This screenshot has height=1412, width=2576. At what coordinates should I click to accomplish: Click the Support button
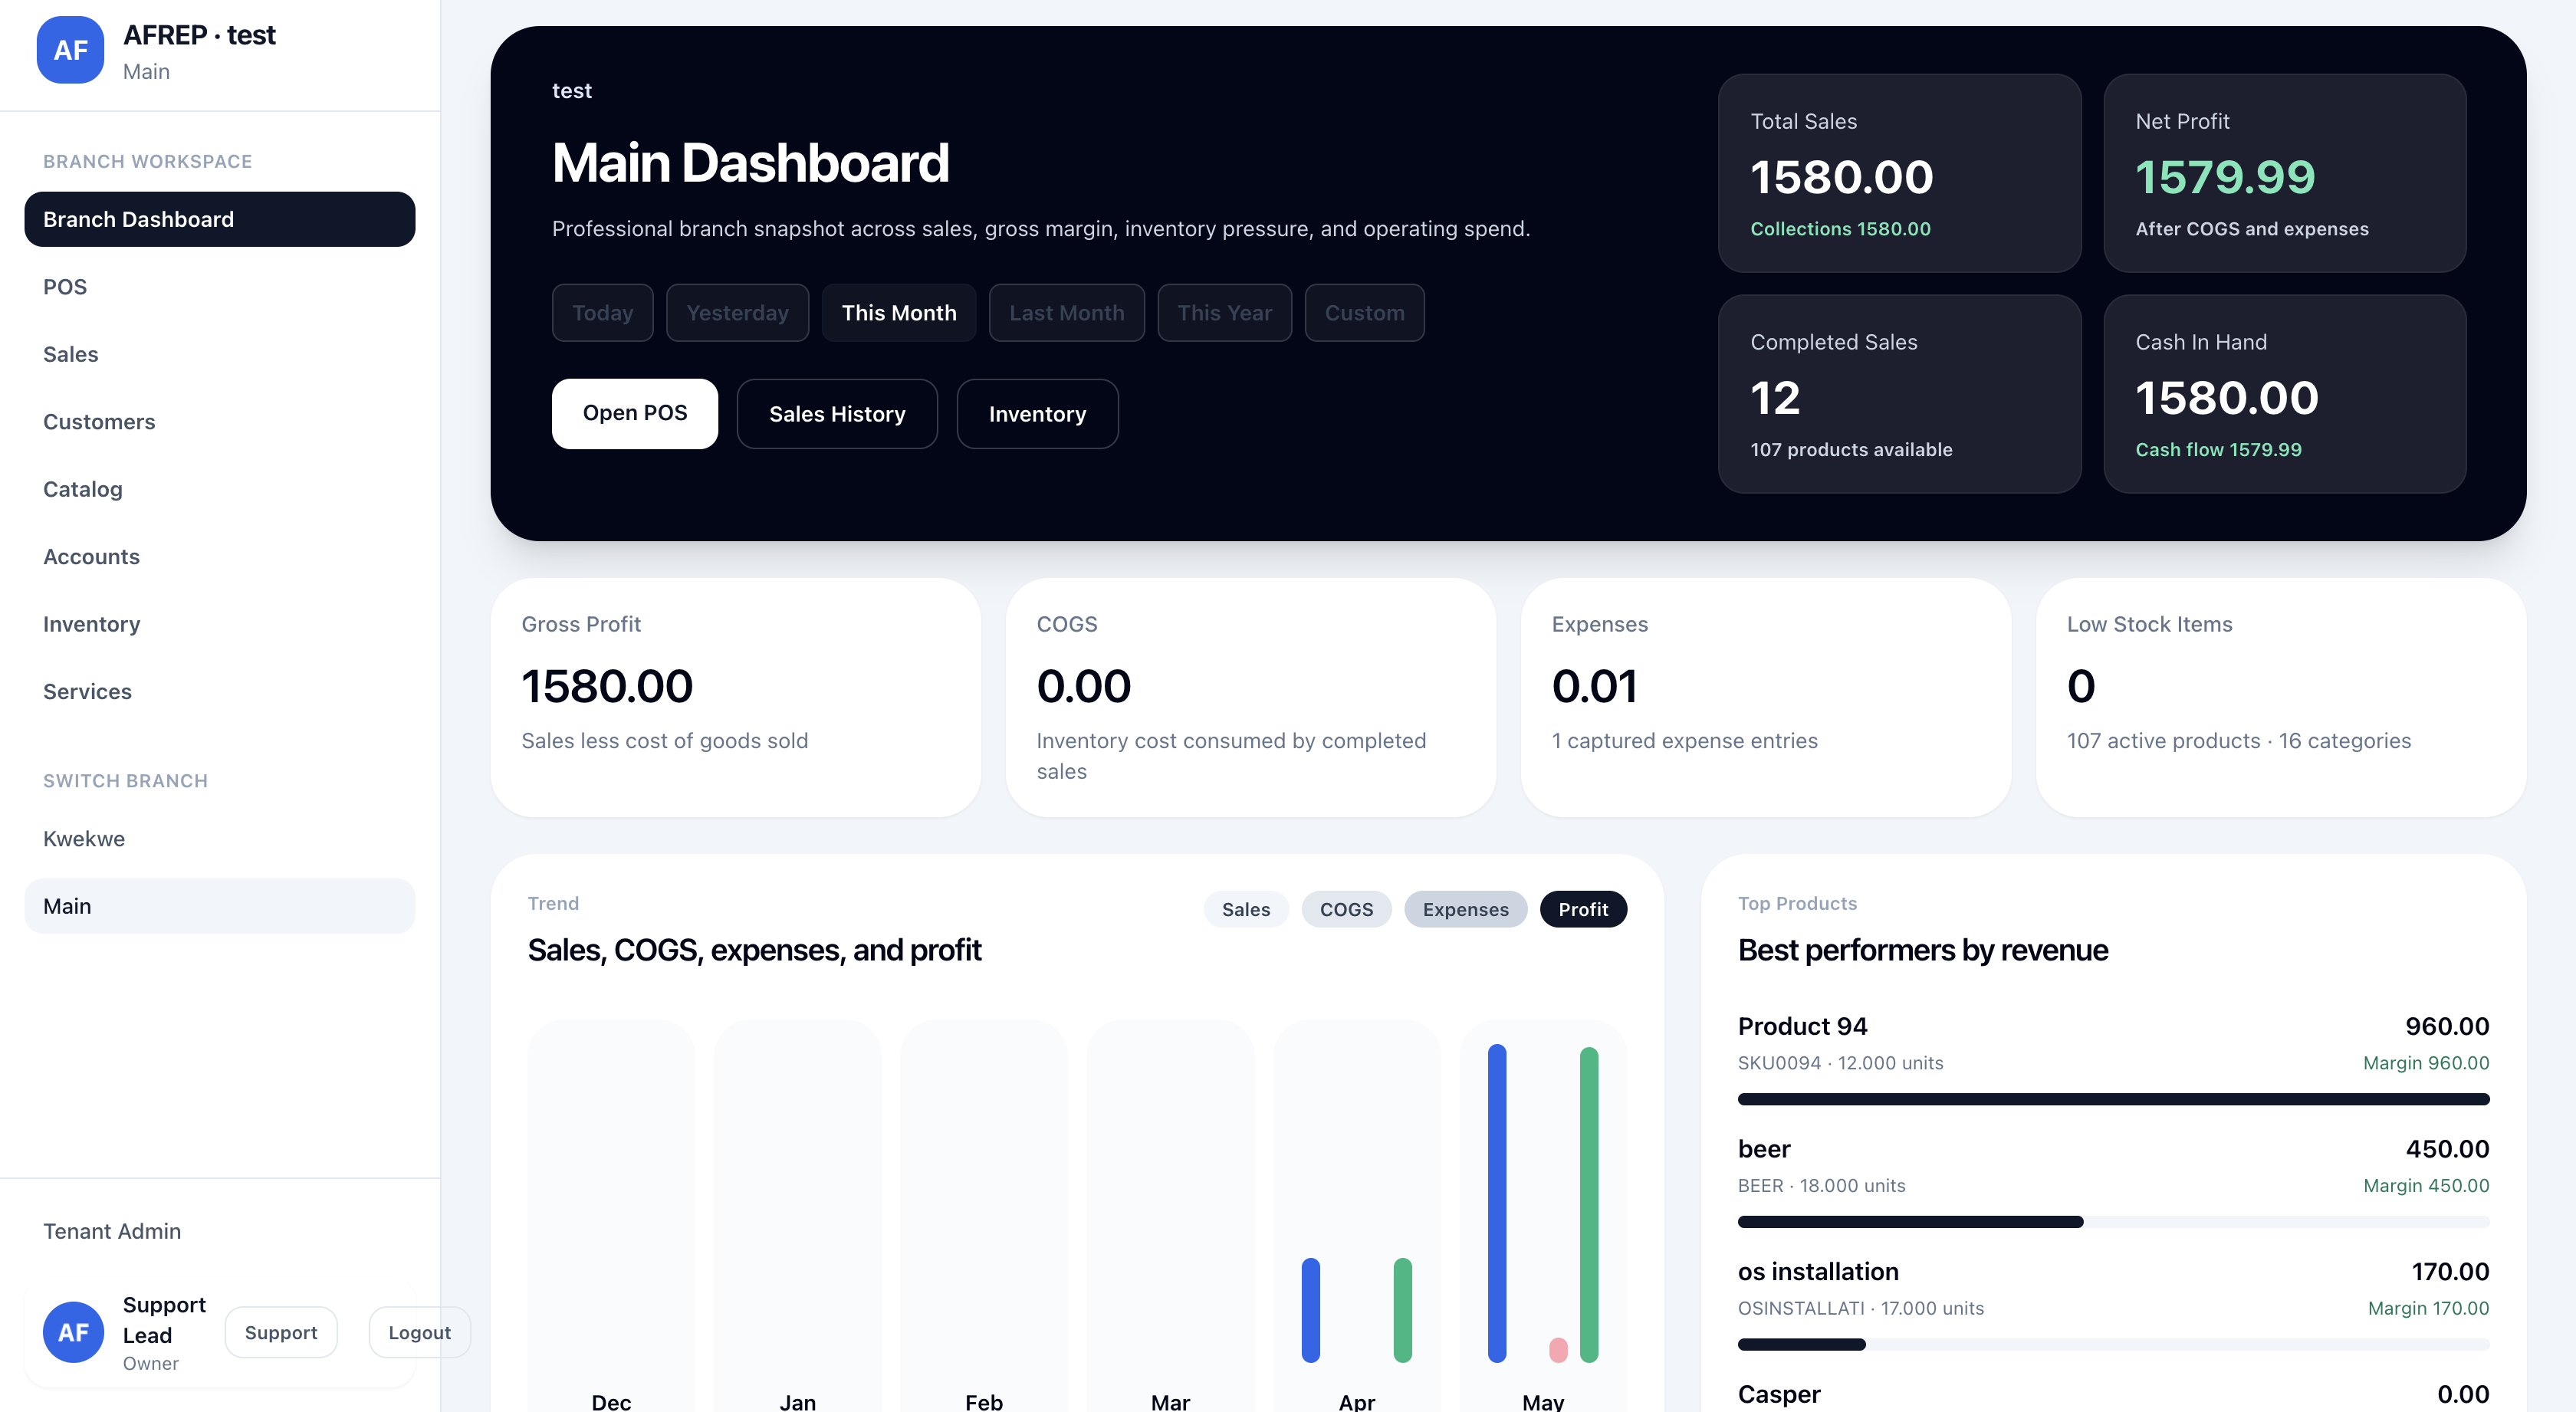(281, 1332)
